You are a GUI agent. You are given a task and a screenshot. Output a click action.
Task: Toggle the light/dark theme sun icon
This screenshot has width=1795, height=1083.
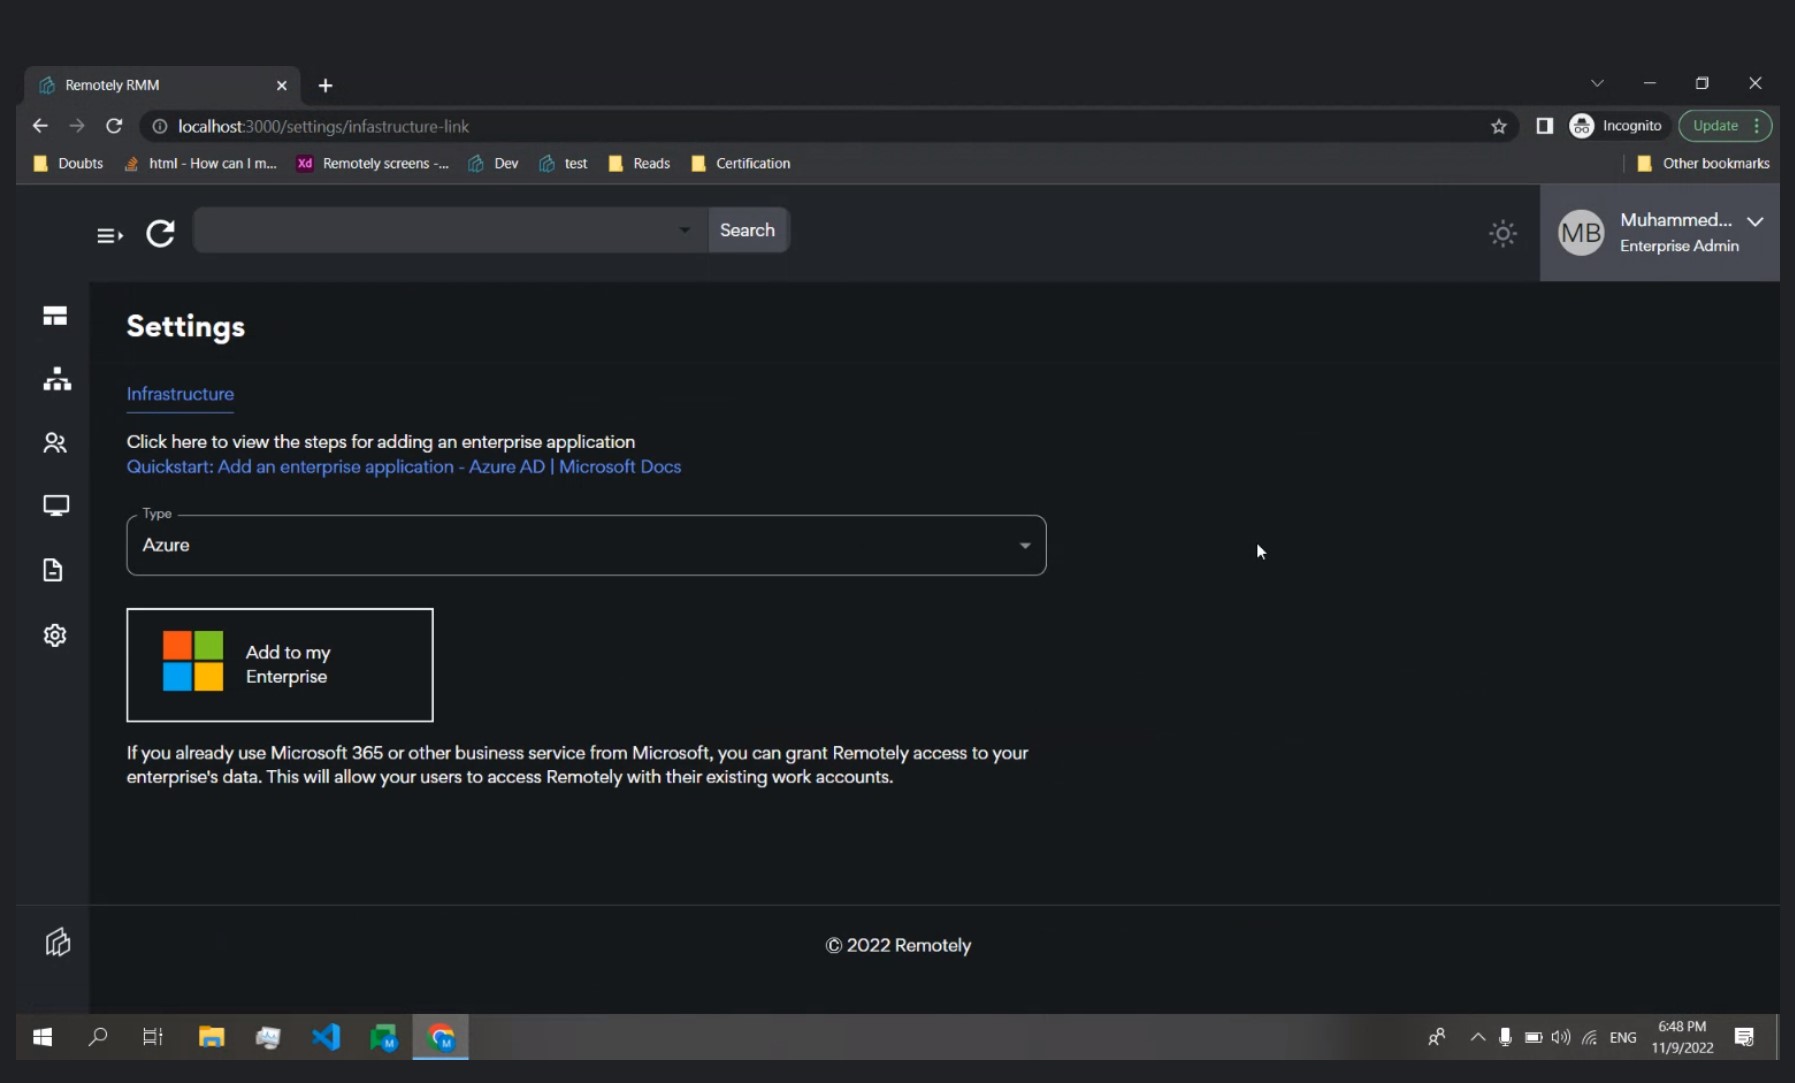tap(1502, 233)
